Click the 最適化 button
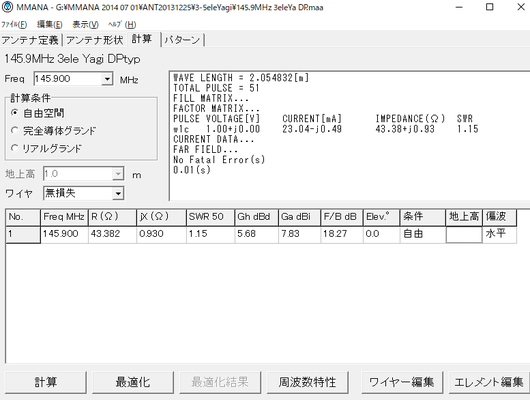This screenshot has width=530, height=400. point(133,382)
